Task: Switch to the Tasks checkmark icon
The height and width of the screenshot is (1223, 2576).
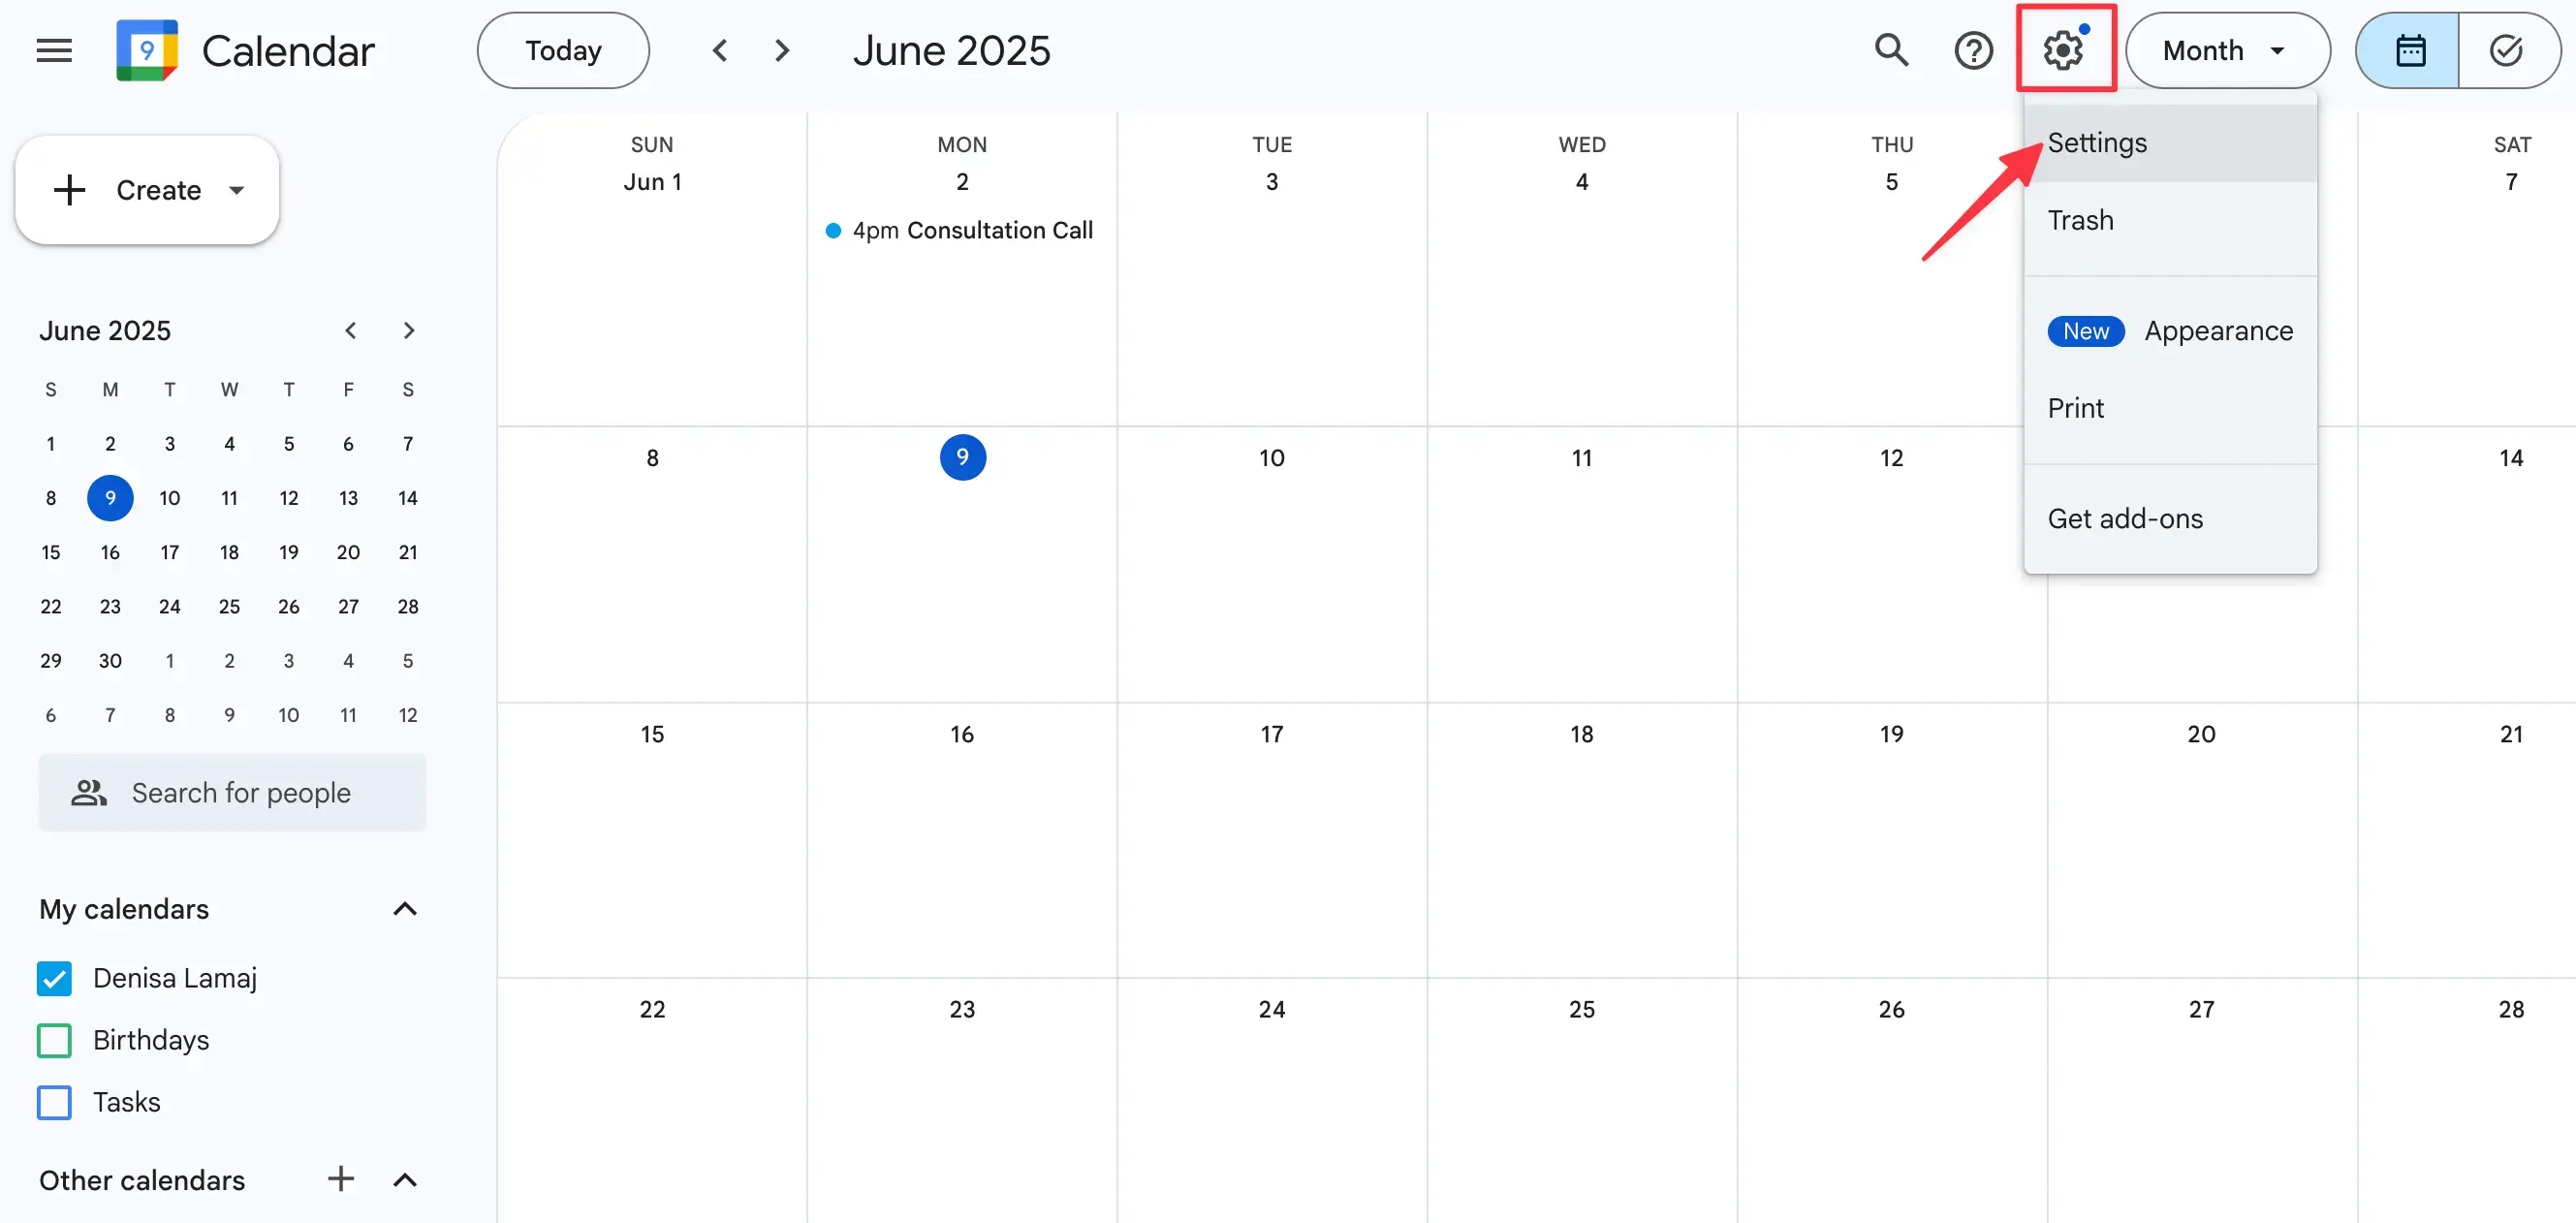Action: (x=2506, y=51)
